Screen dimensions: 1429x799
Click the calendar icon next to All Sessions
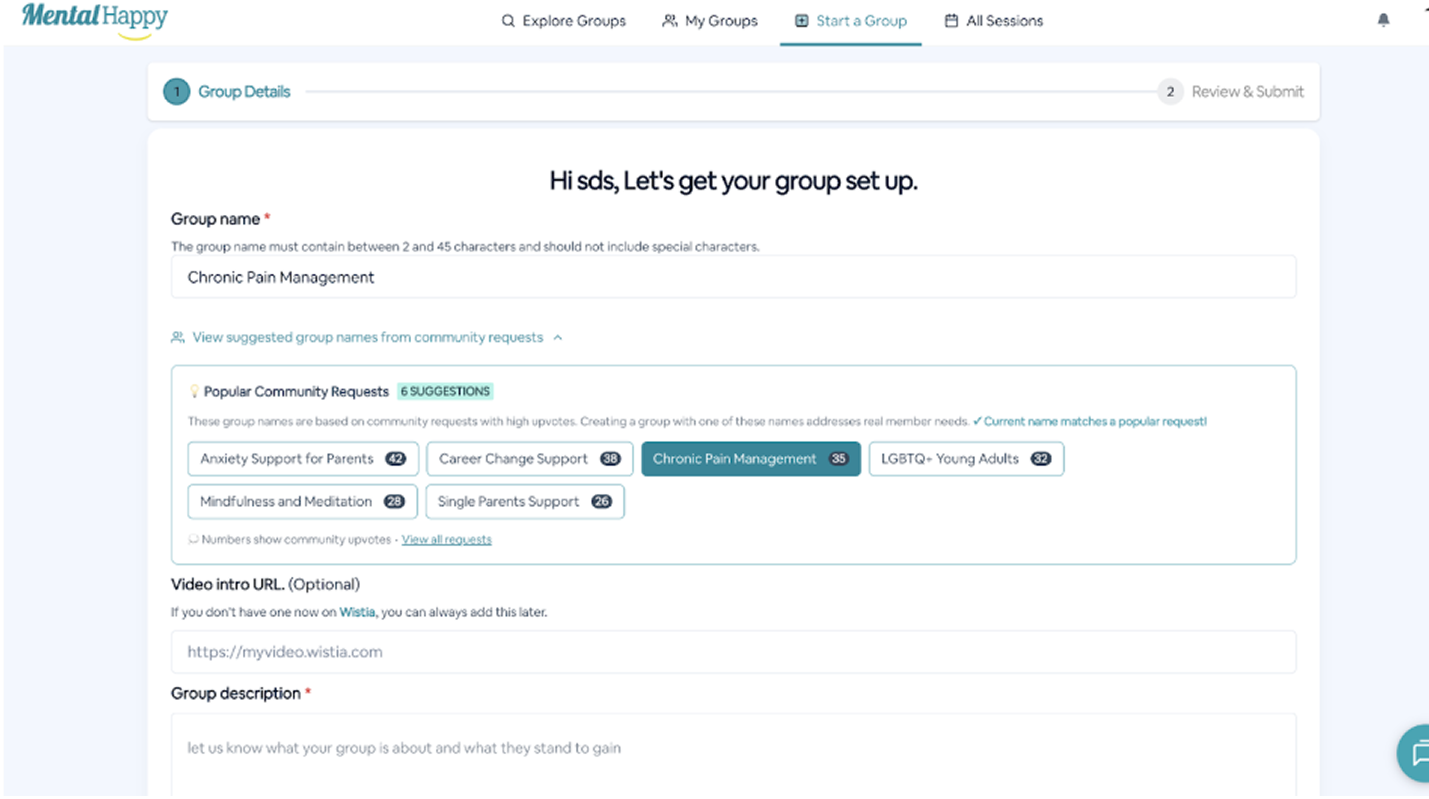[952, 20]
